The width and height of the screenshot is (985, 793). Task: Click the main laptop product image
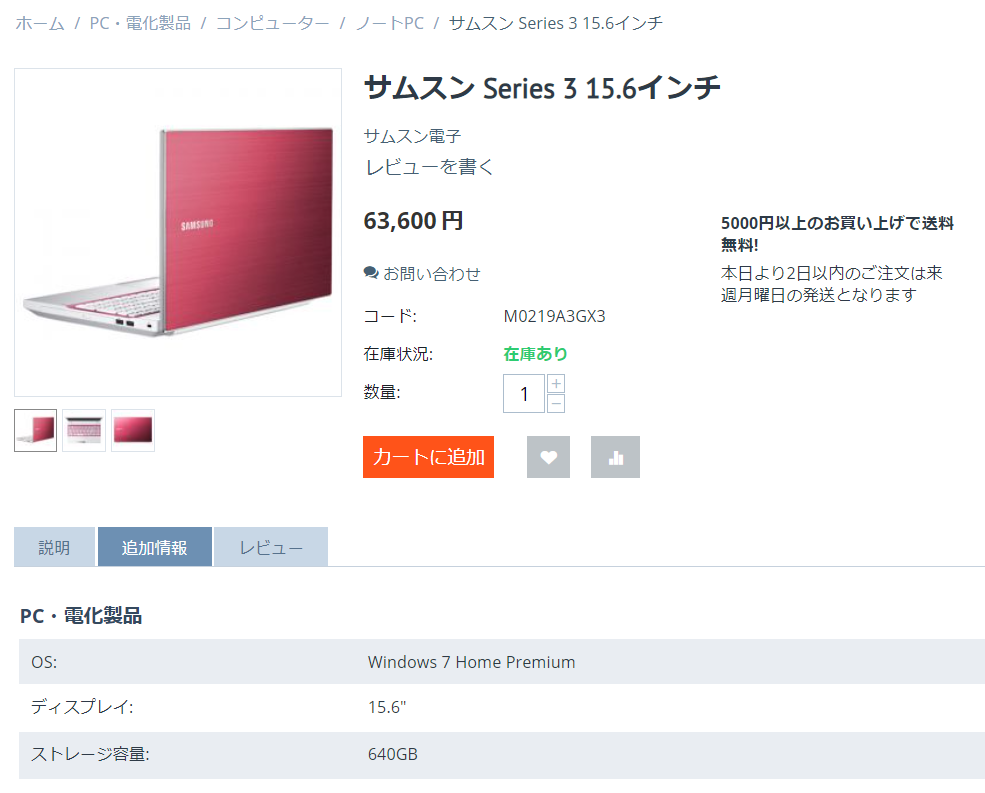click(178, 232)
